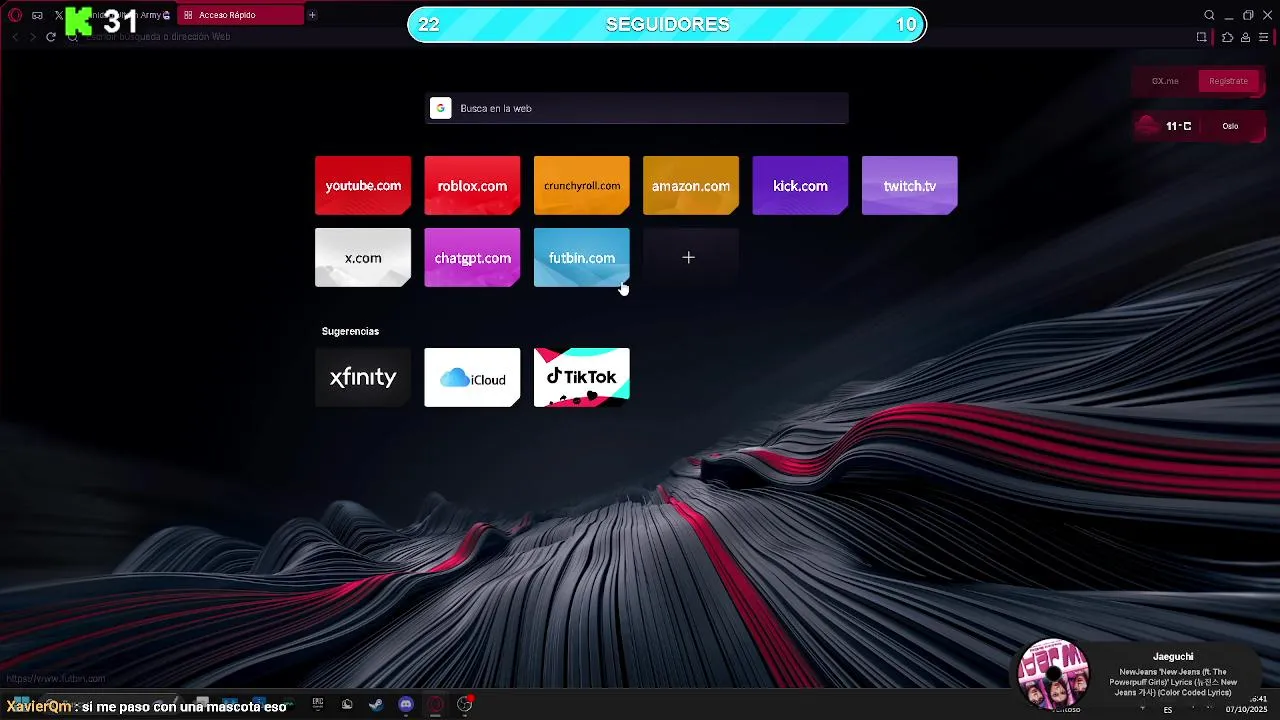Click the Jaeguchi music album thumbnail
Viewport: 1280px width, 720px height.
[1053, 673]
